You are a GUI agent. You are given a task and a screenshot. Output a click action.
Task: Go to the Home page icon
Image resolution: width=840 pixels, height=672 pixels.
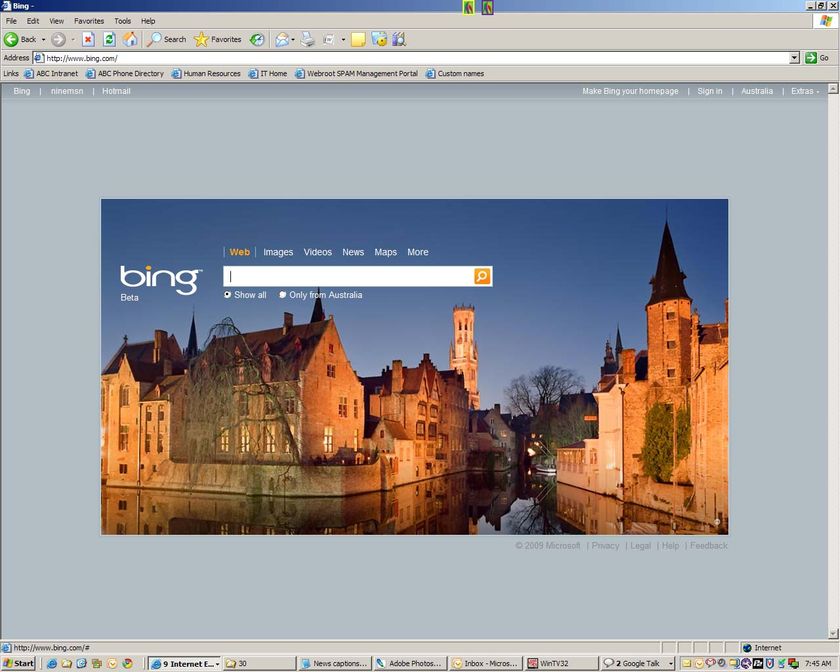pos(129,39)
